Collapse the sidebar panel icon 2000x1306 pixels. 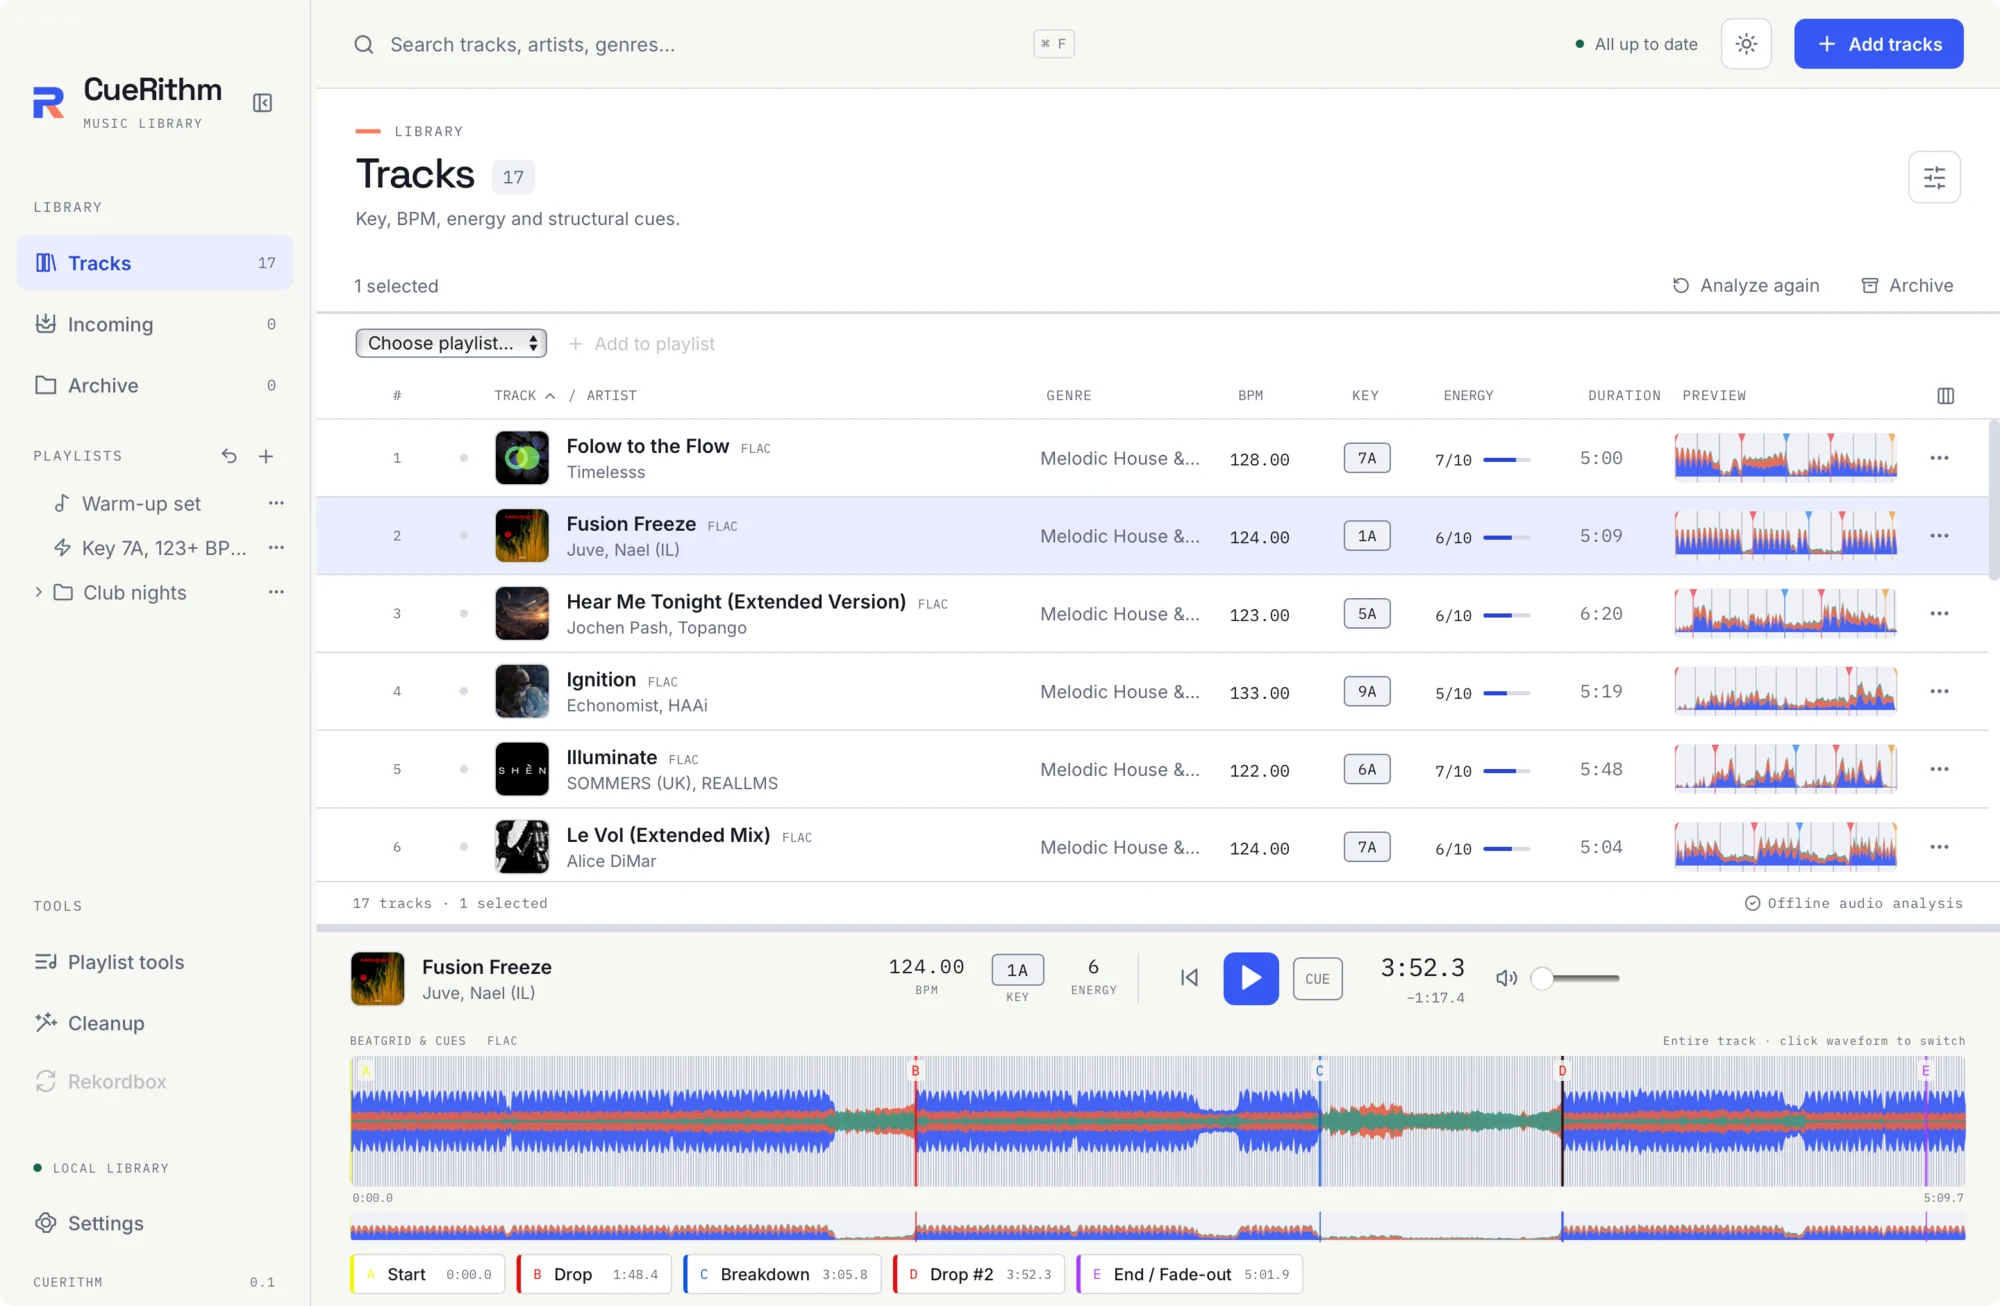coord(263,103)
